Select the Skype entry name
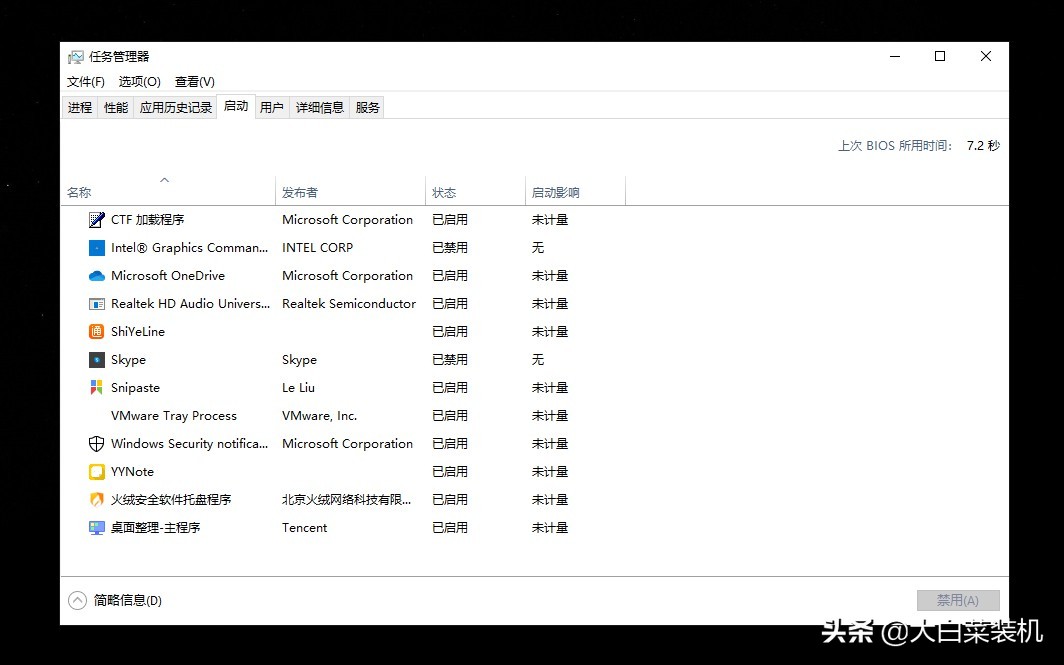 (128, 360)
